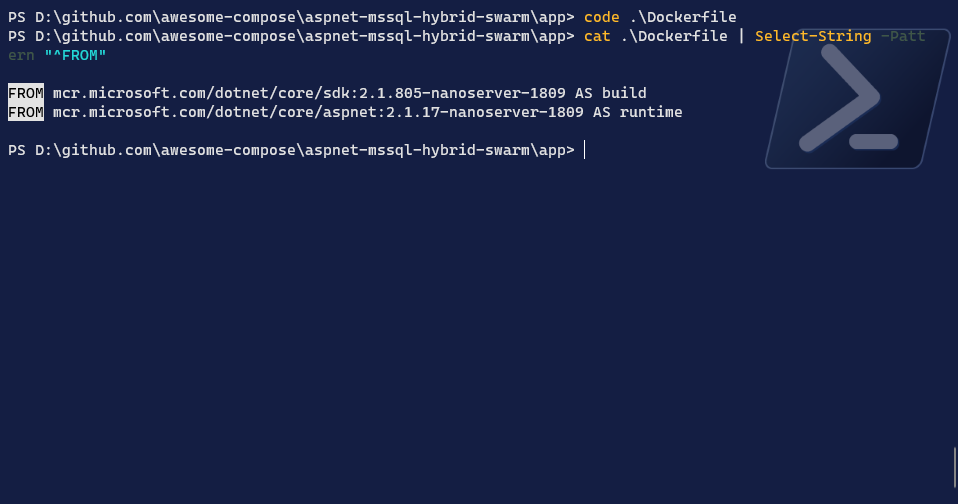The height and width of the screenshot is (504, 958).
Task: Click the -Patt parameter text
Action: 903,36
